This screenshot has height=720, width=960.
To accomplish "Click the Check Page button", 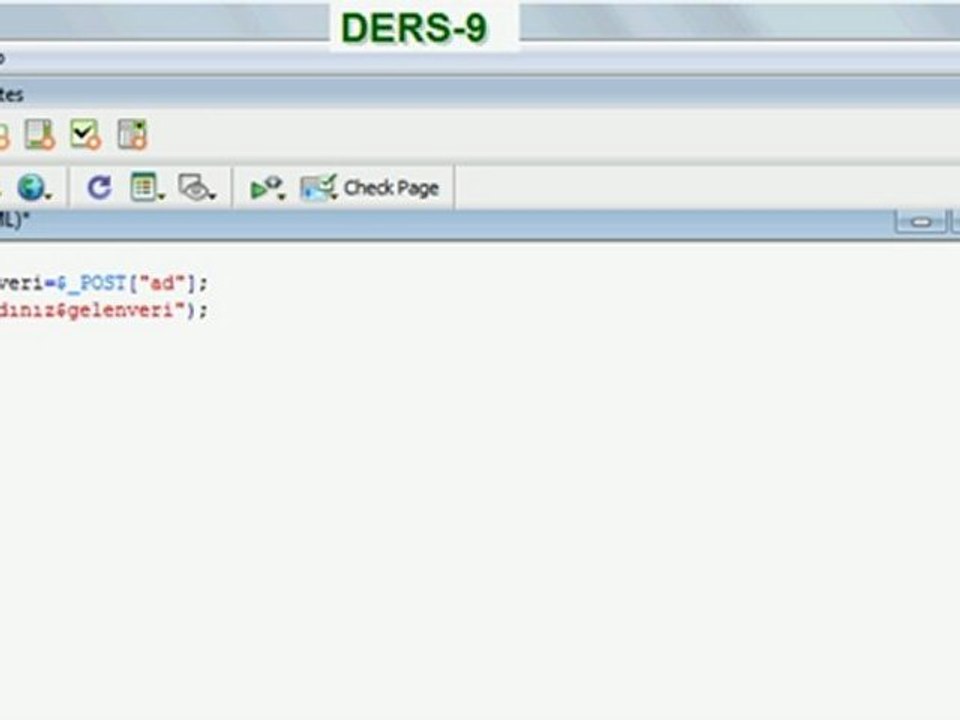I will [x=370, y=187].
